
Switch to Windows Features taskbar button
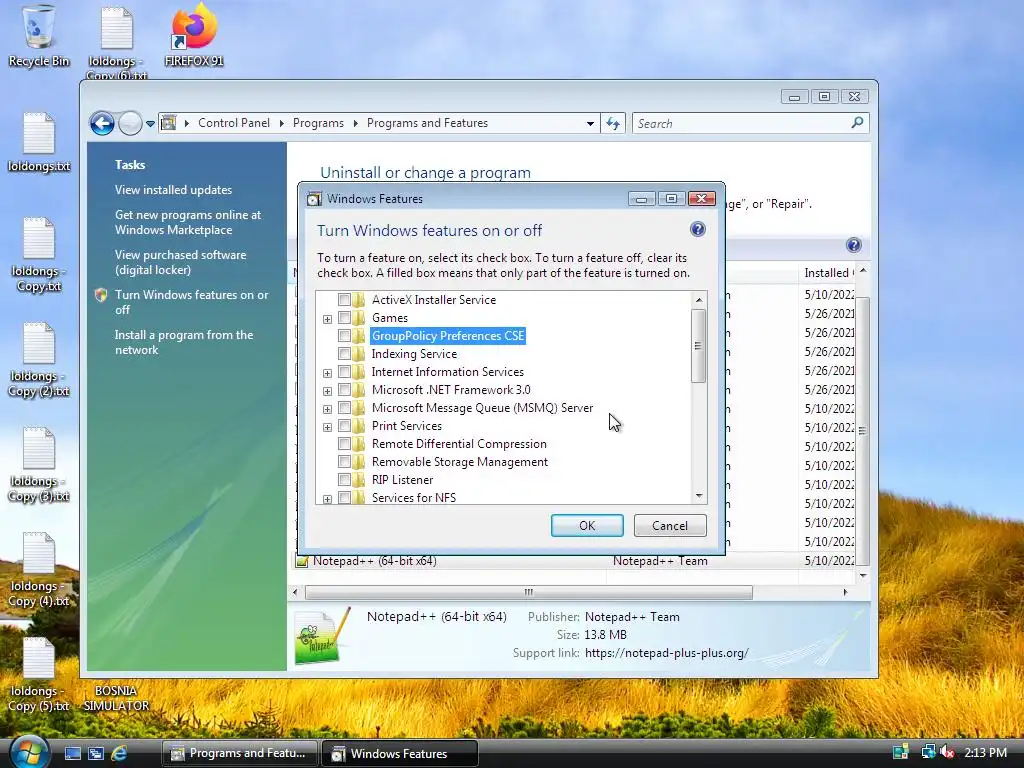pos(400,753)
